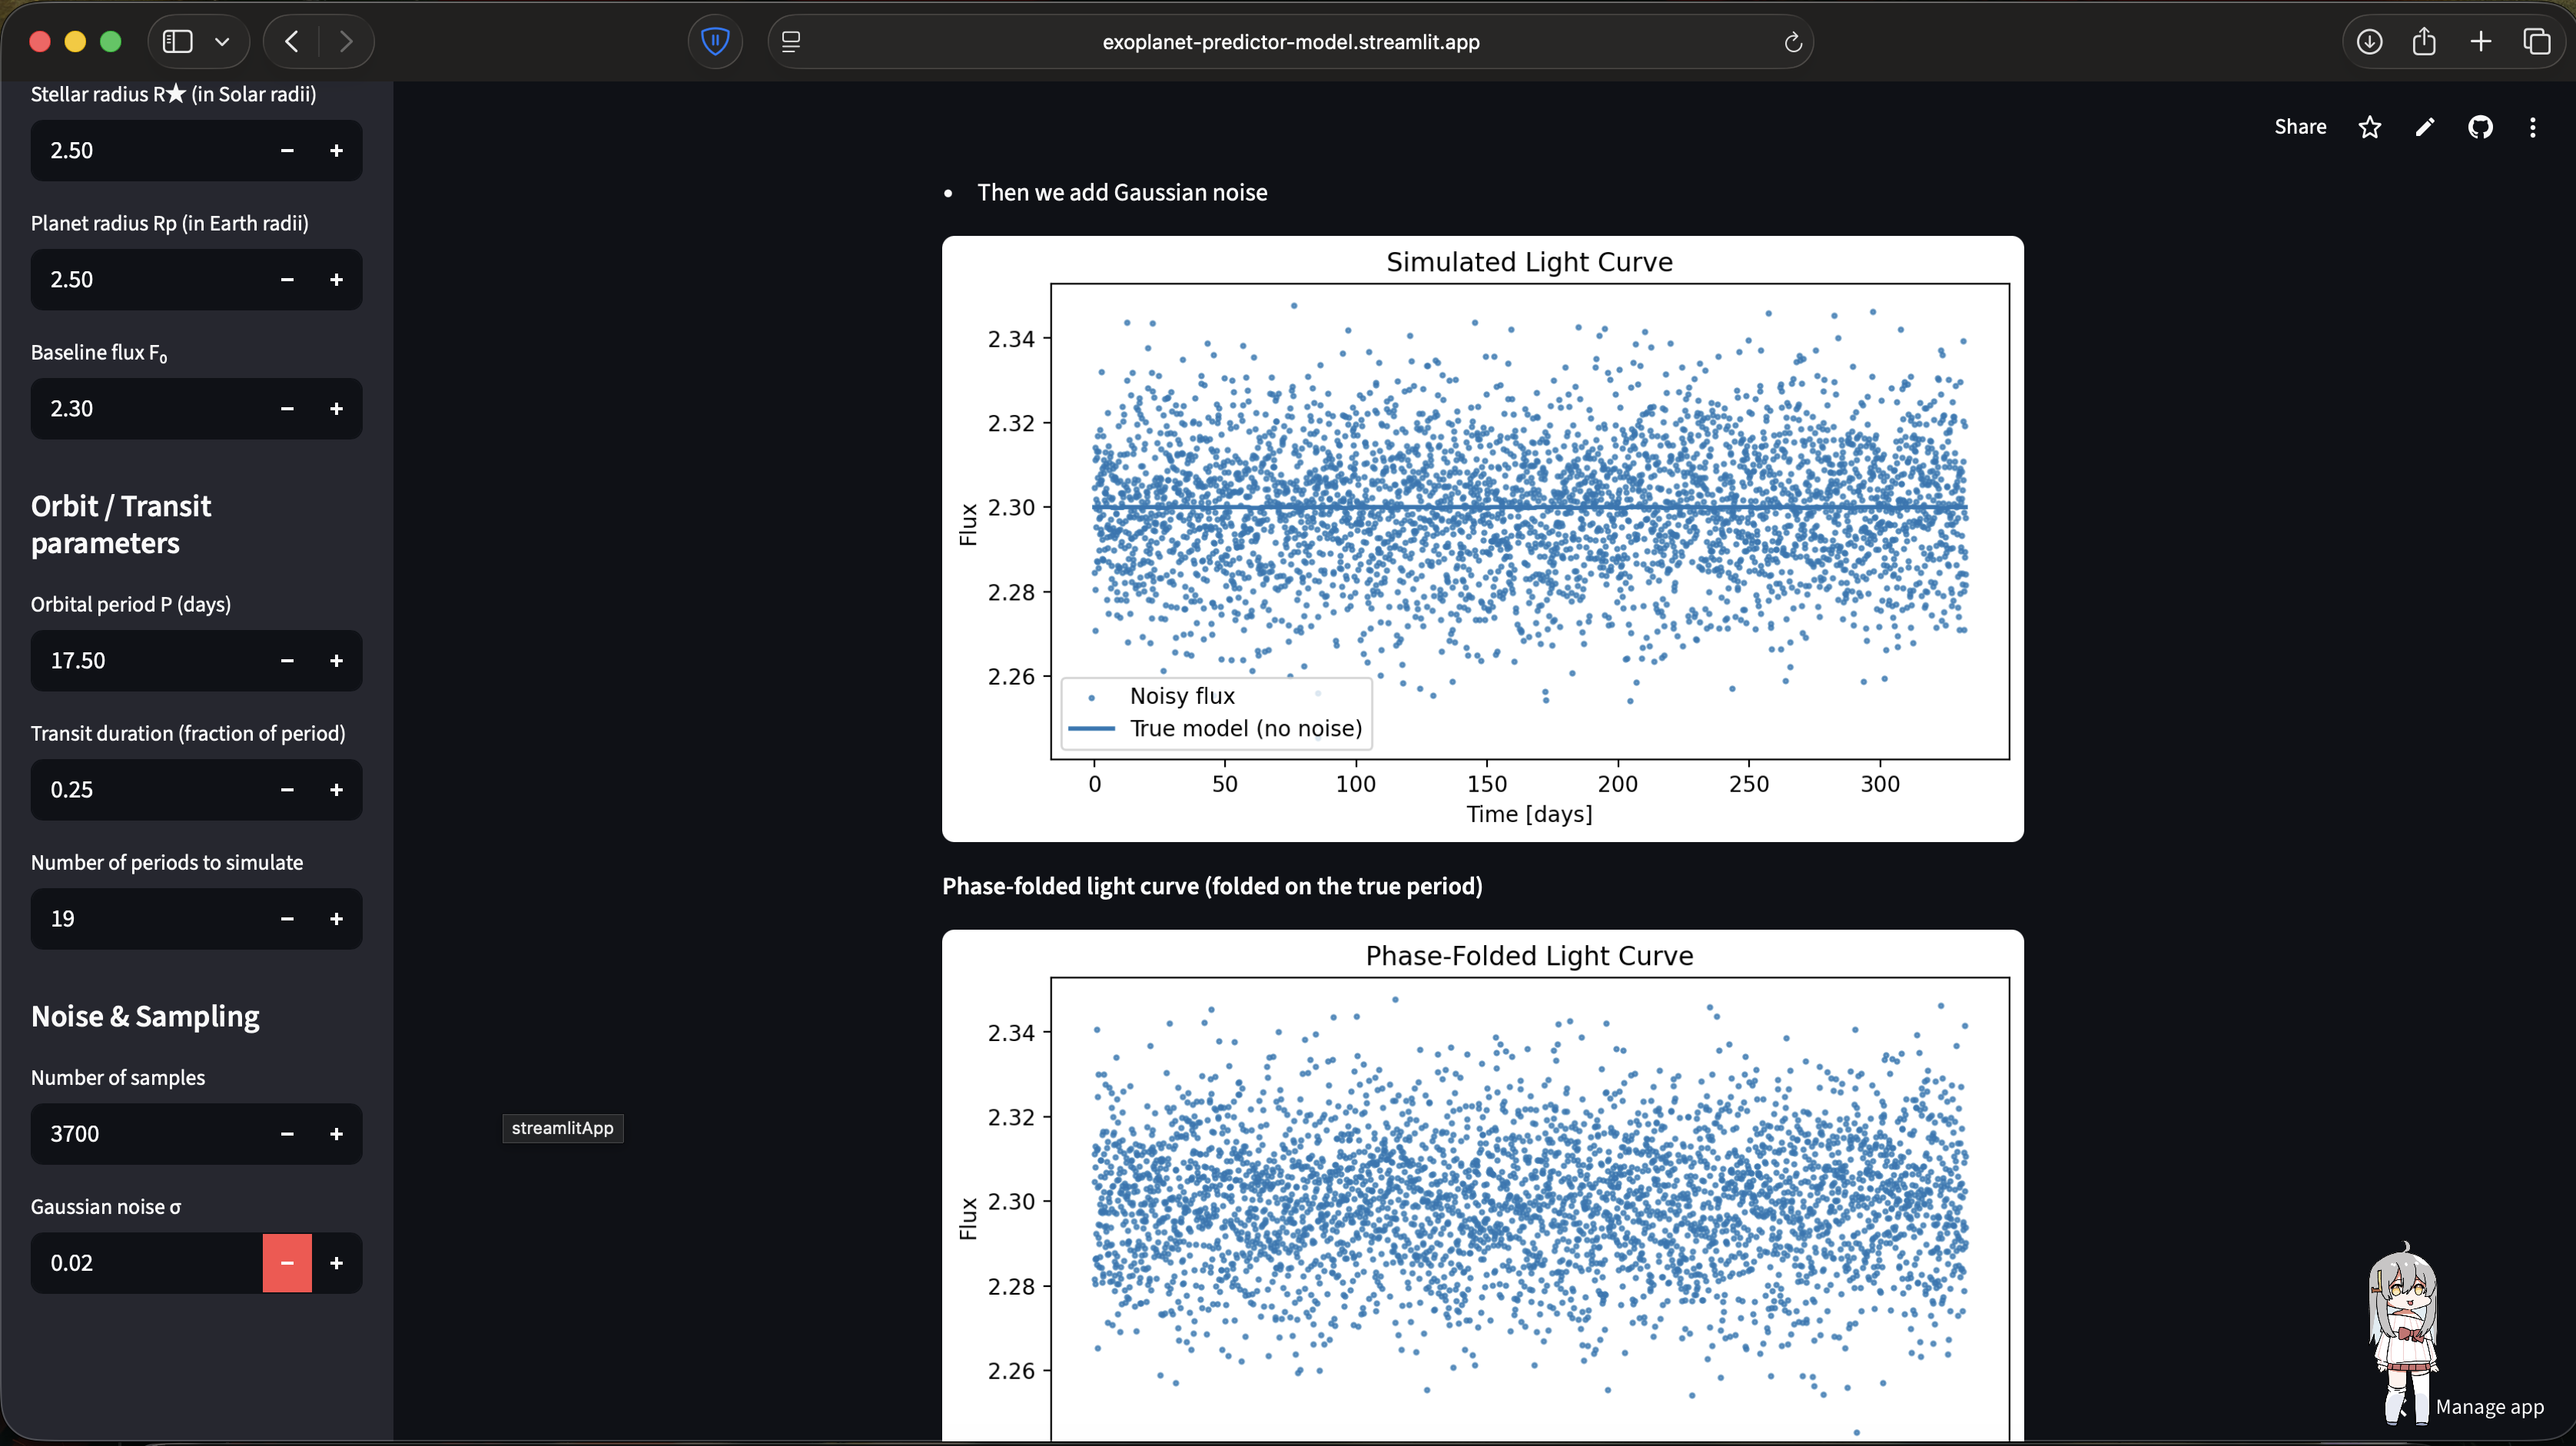The image size is (2576, 1446).
Task: Open a new browser tab with plus icon
Action: (2481, 42)
